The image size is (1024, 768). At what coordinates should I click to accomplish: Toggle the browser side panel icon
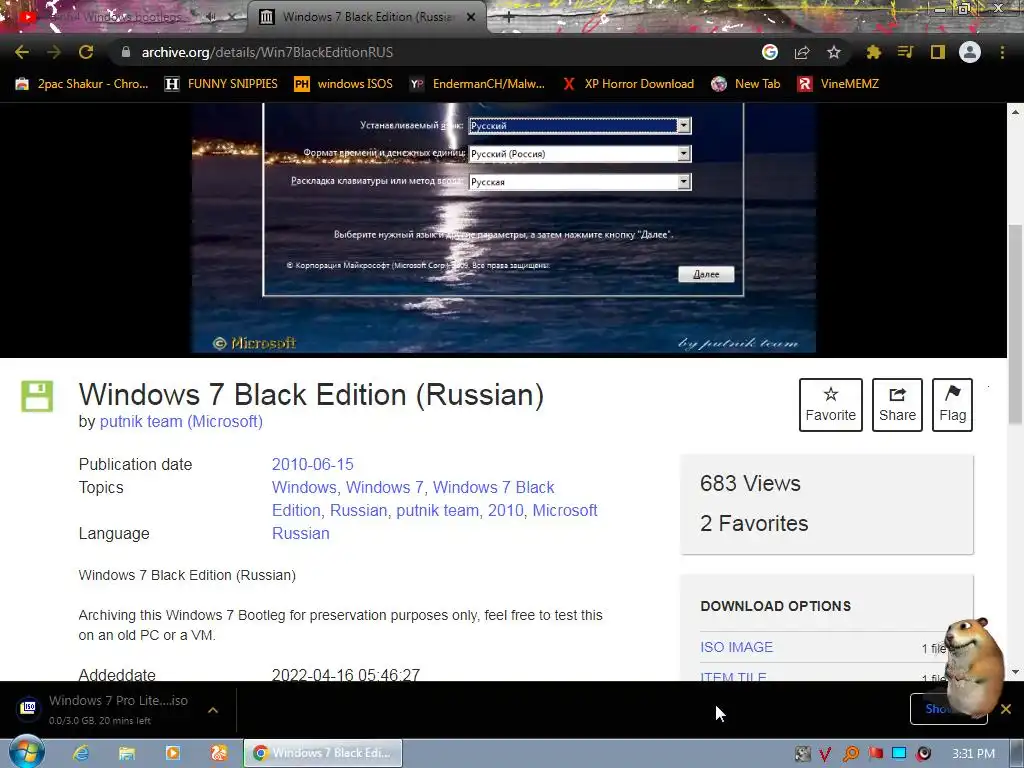click(938, 52)
